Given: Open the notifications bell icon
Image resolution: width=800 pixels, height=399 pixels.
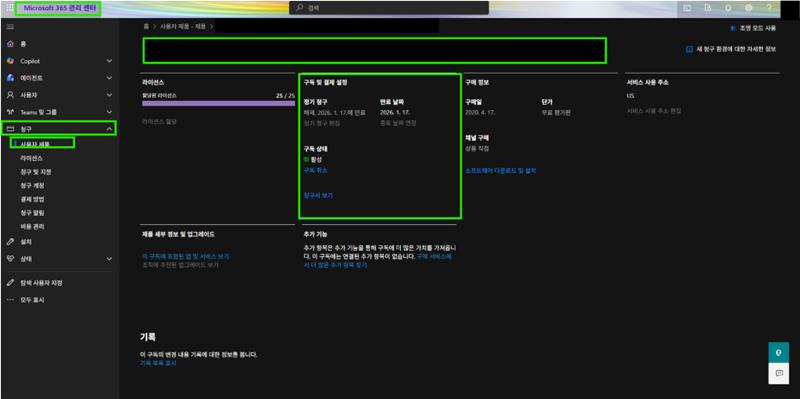Looking at the screenshot, I should tap(728, 8).
